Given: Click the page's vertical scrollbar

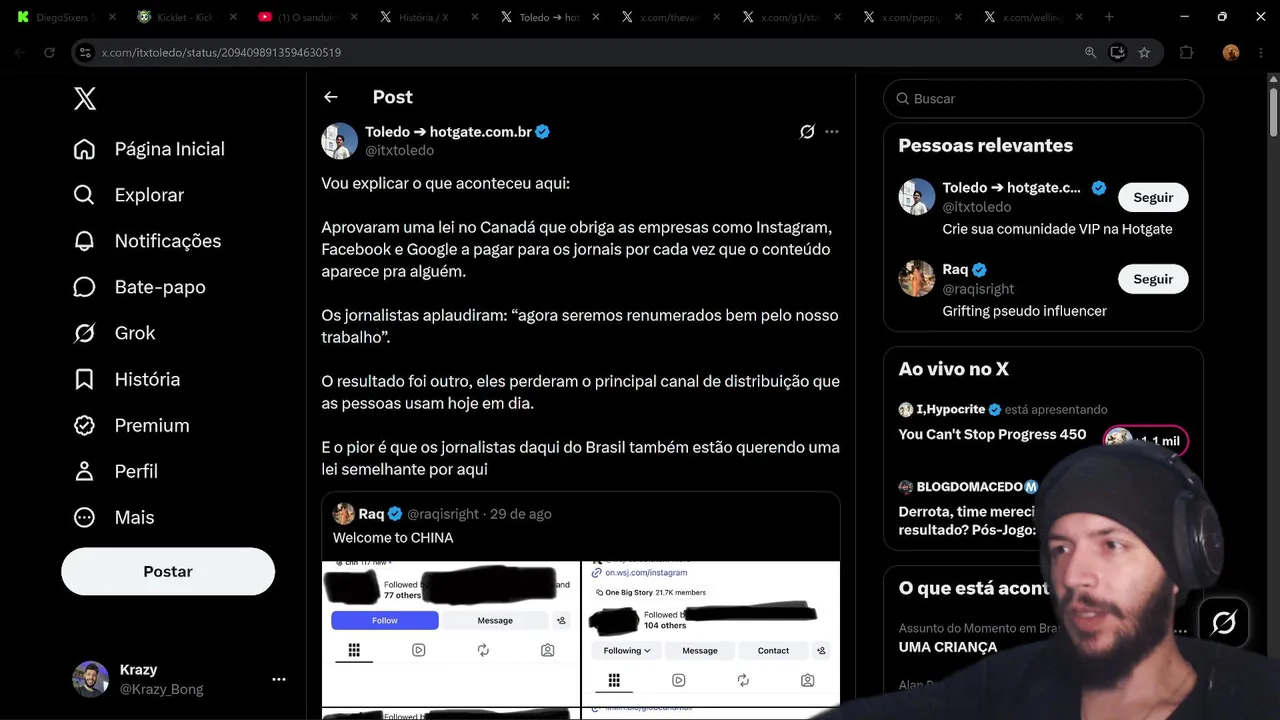Looking at the screenshot, I should click(x=1273, y=110).
